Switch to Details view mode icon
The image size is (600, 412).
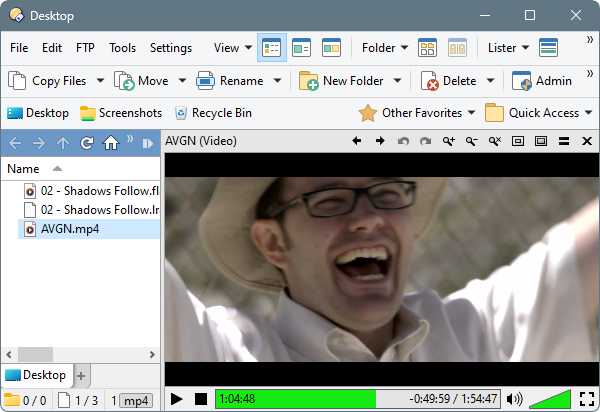pos(272,48)
